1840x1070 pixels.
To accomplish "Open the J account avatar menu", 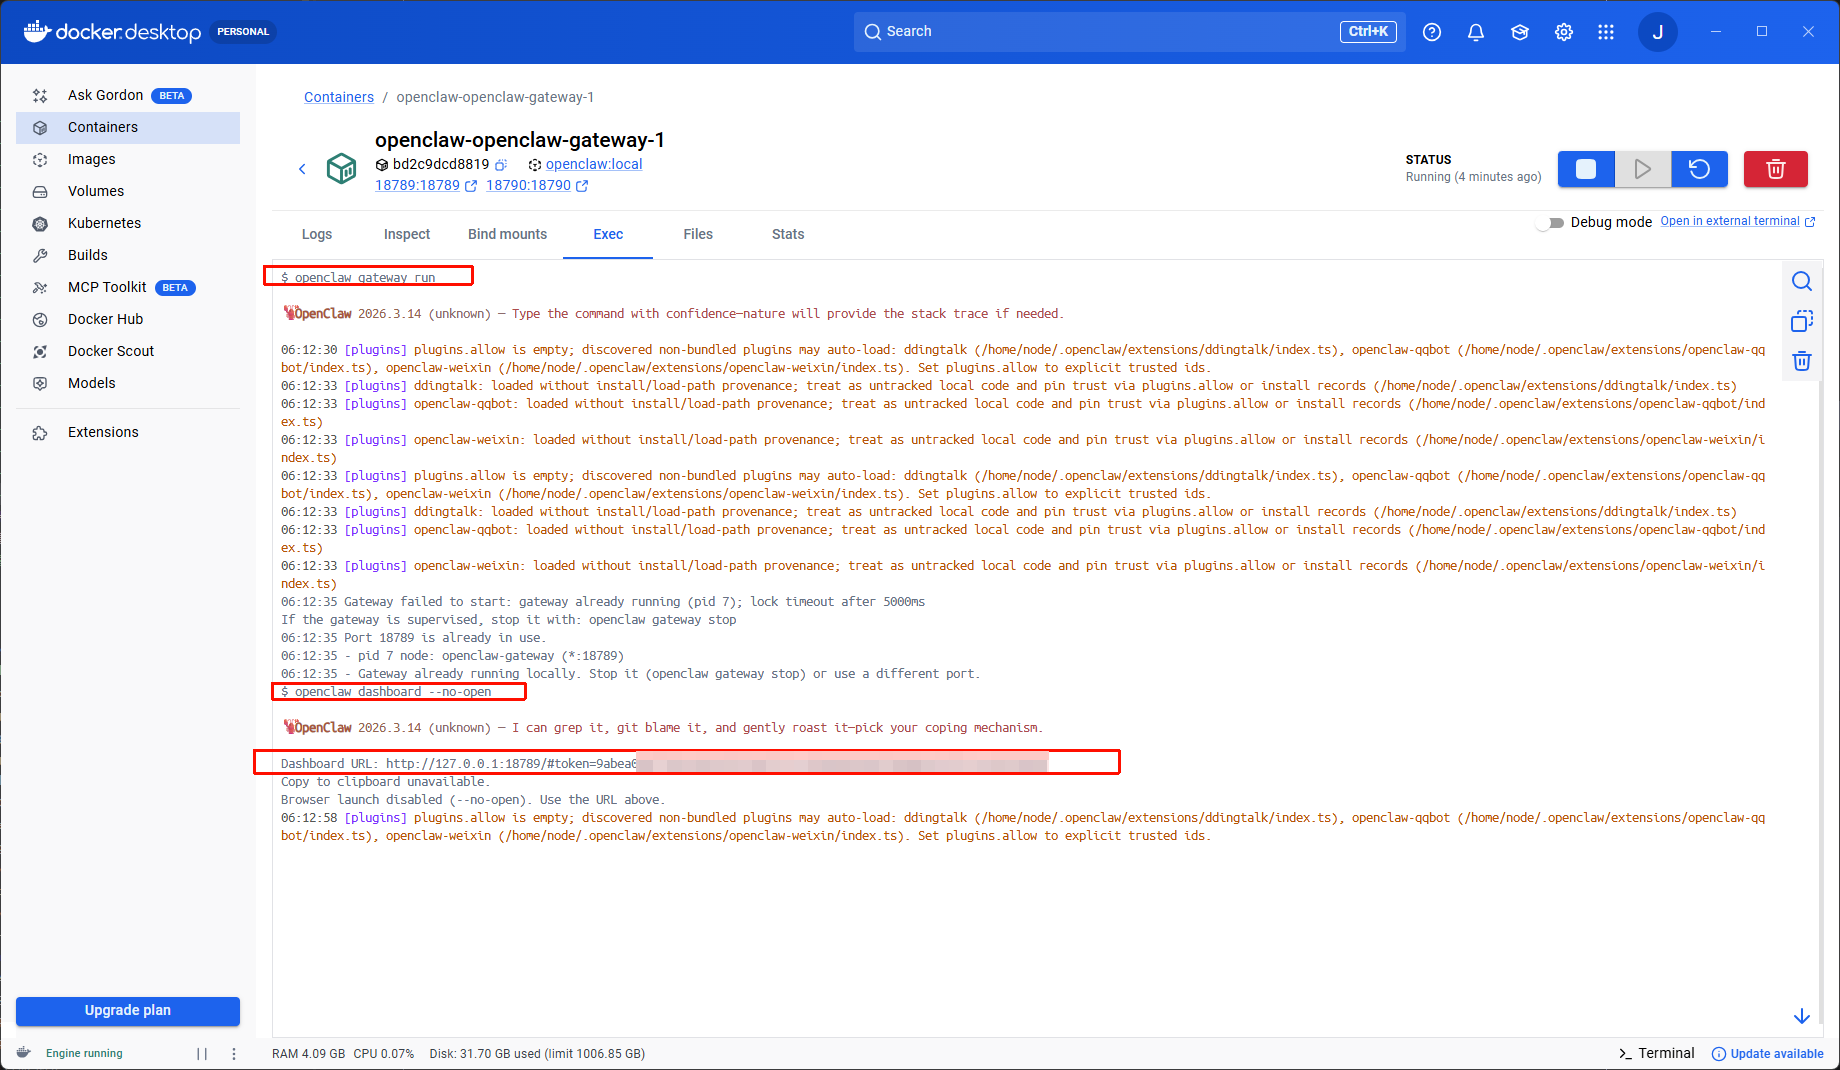I will [x=1657, y=32].
